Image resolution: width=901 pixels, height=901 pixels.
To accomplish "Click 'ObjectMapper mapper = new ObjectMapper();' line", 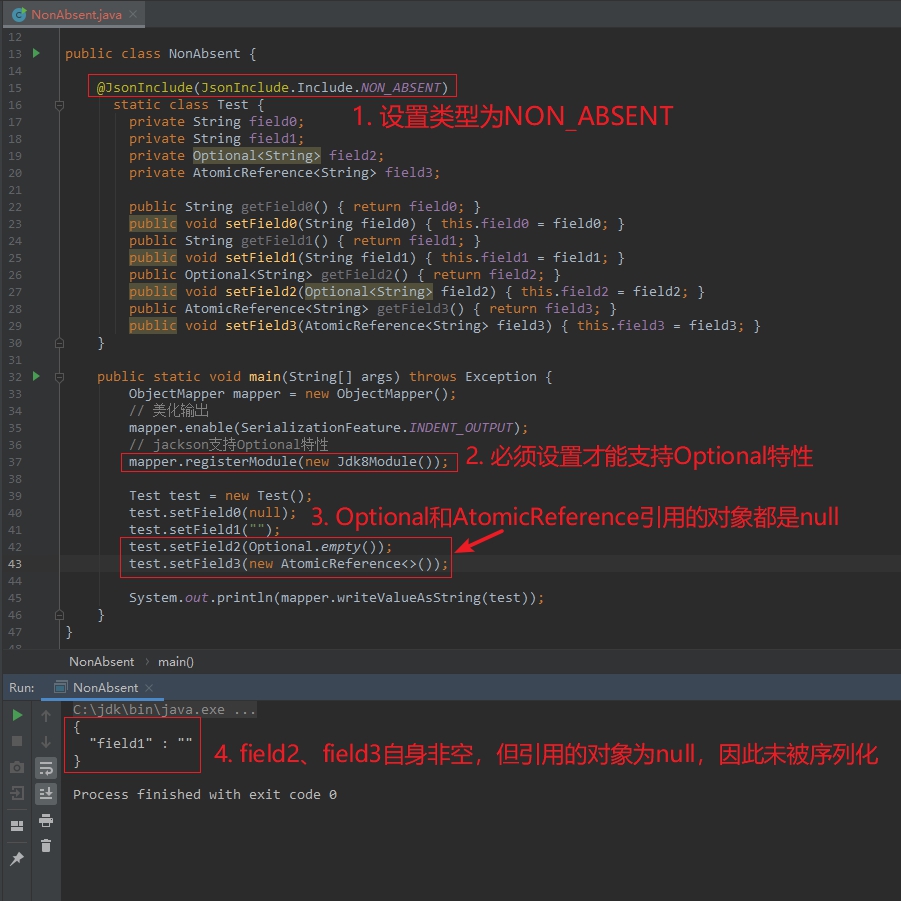I will pos(292,394).
